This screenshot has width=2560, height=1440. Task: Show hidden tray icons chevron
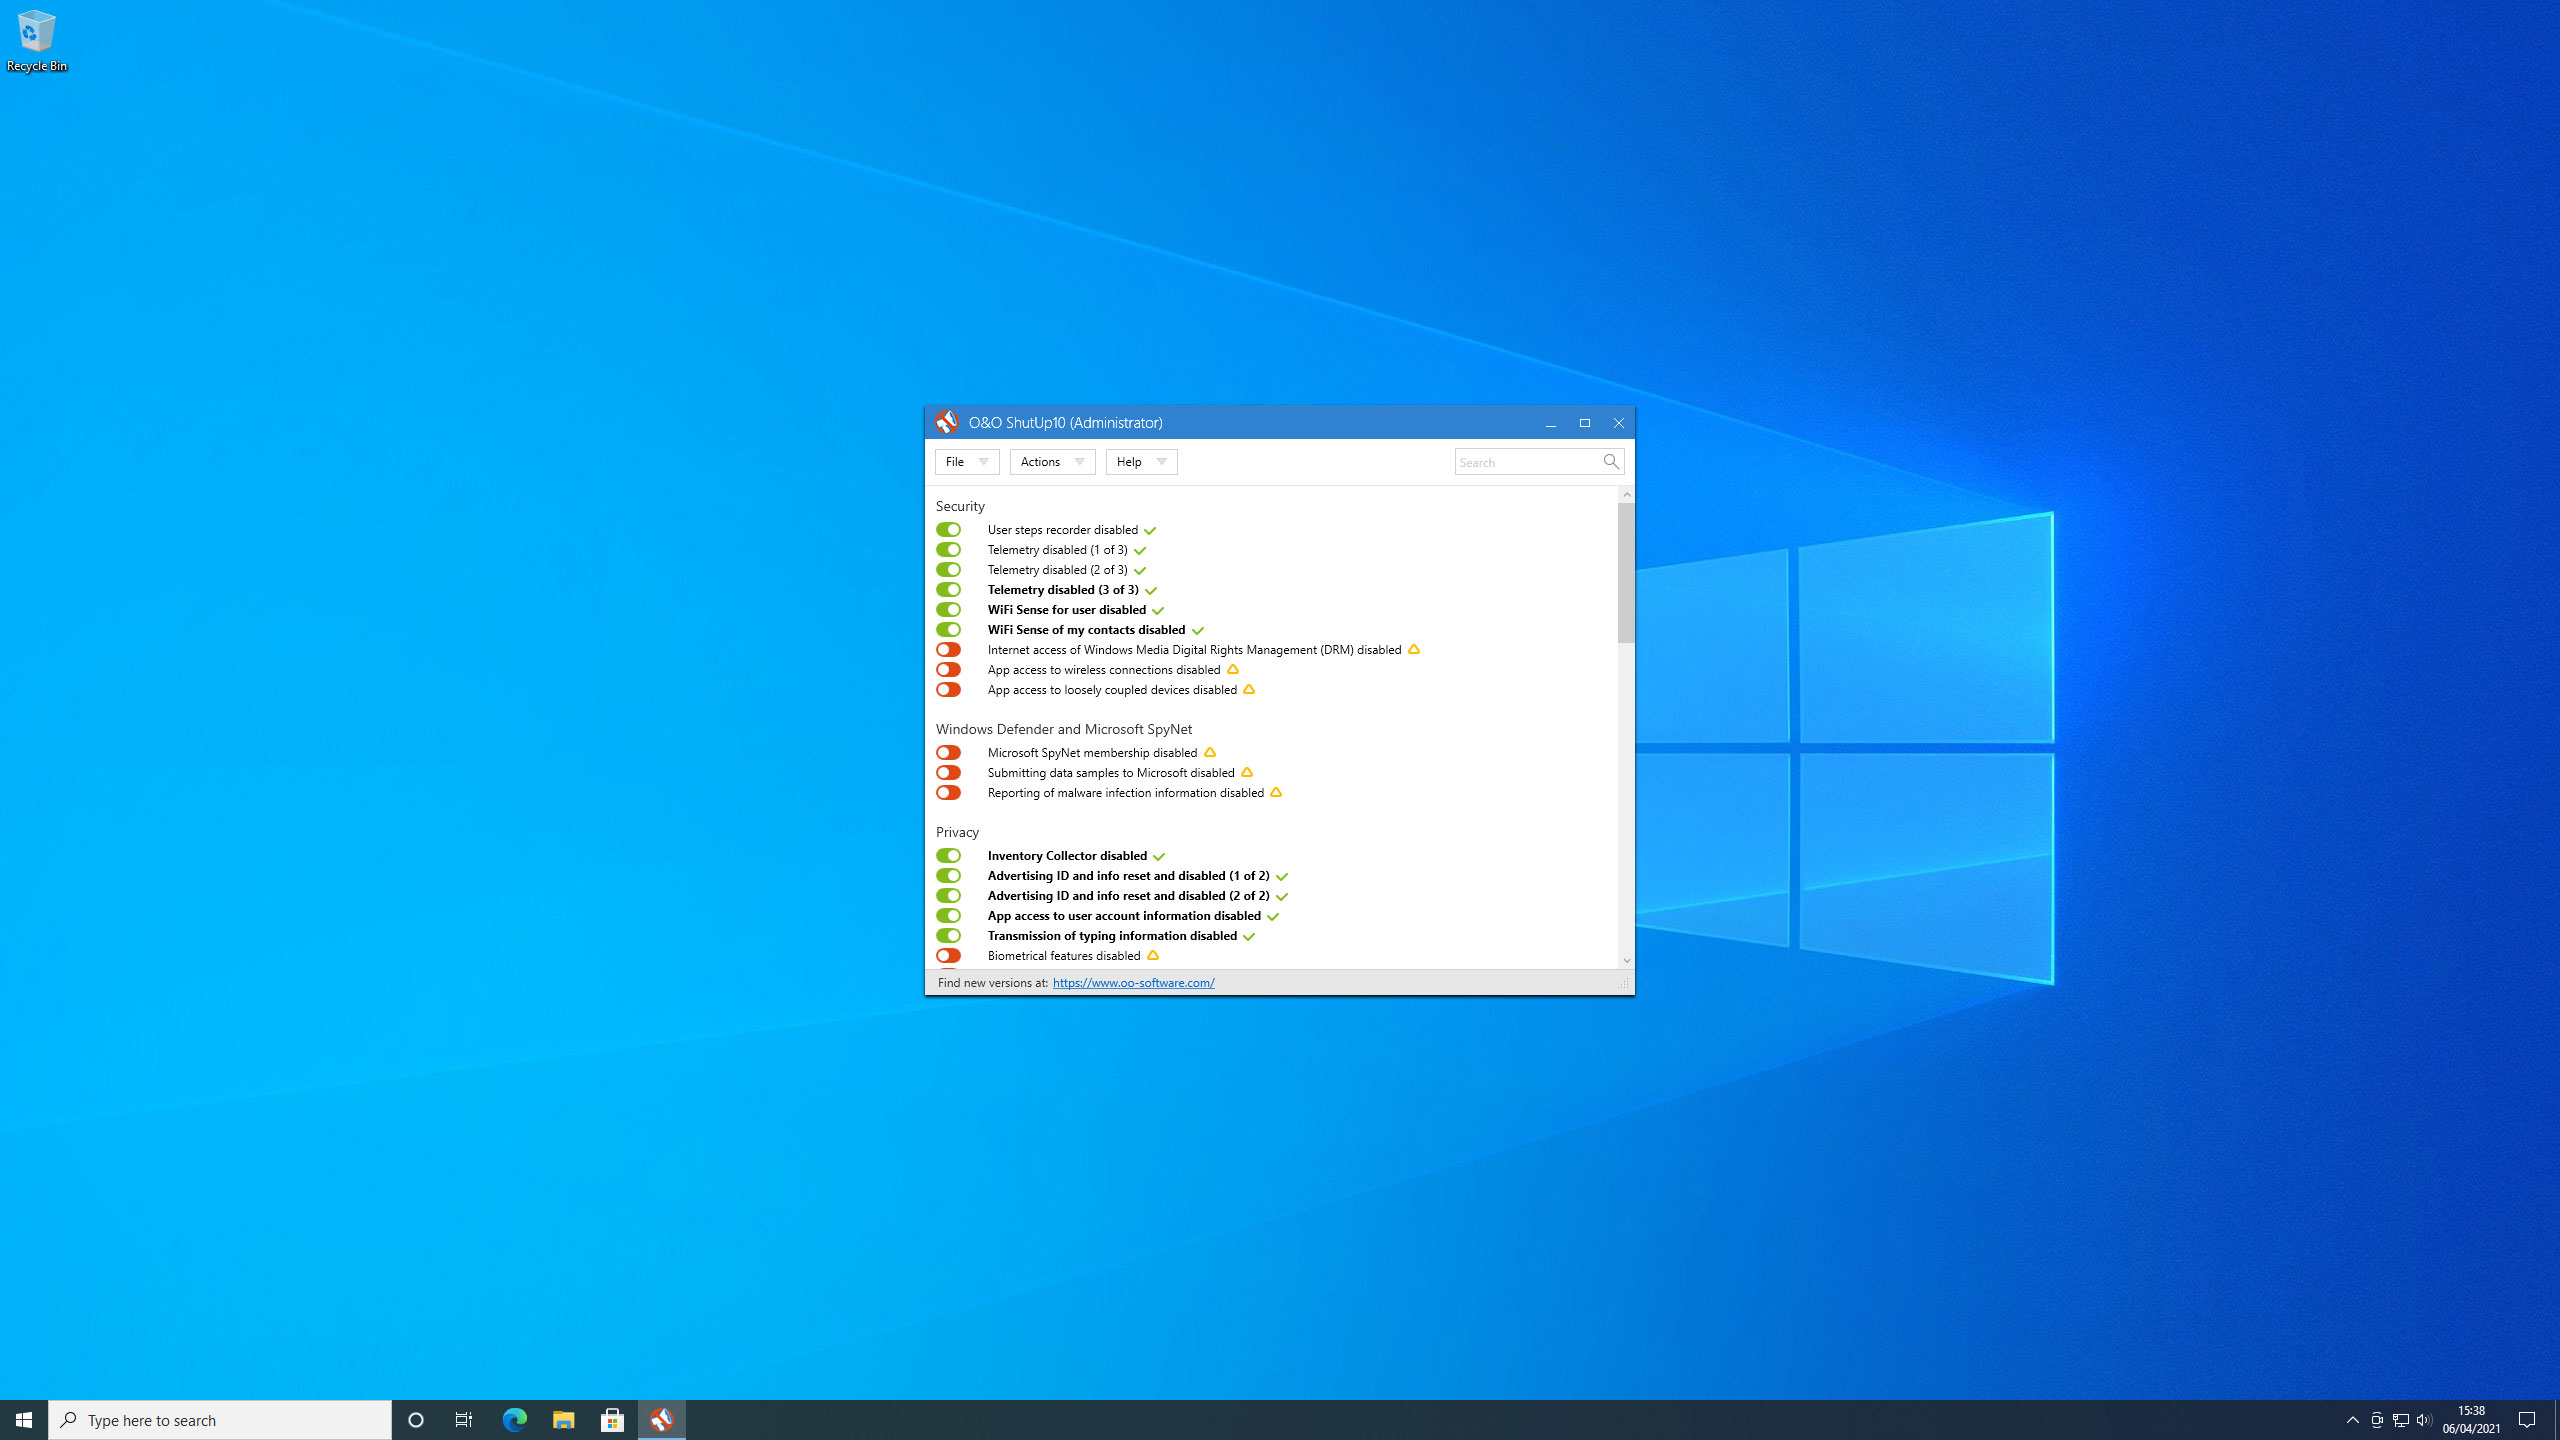coord(2353,1420)
